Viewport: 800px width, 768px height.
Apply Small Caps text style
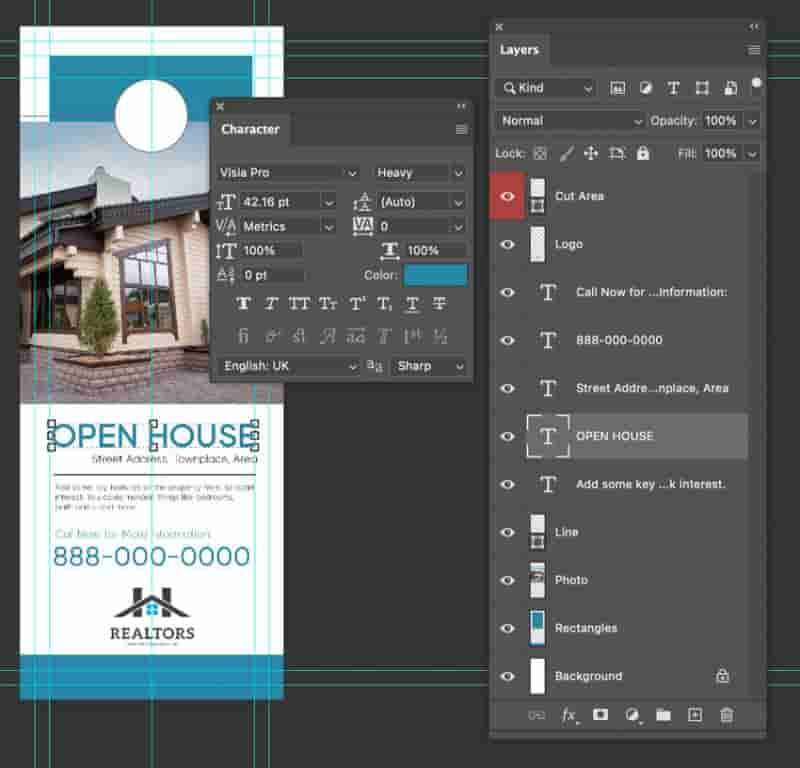[x=328, y=304]
